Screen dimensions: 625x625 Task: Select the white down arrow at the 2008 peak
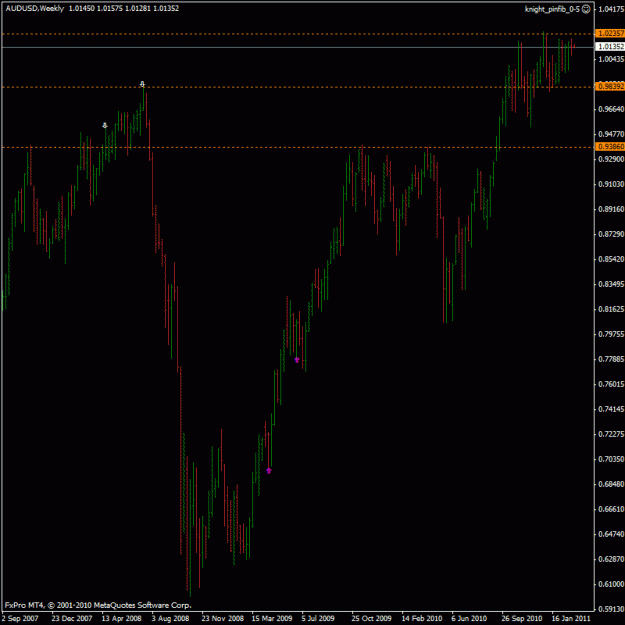pos(142,84)
